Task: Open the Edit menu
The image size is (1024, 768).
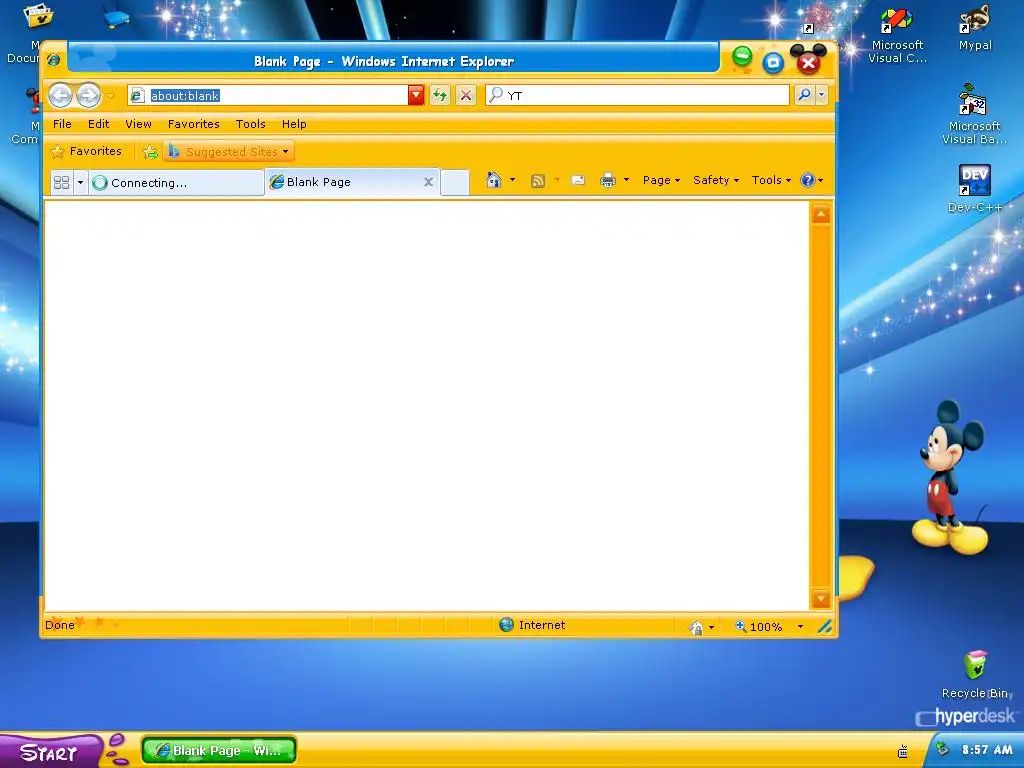Action: [x=99, y=124]
